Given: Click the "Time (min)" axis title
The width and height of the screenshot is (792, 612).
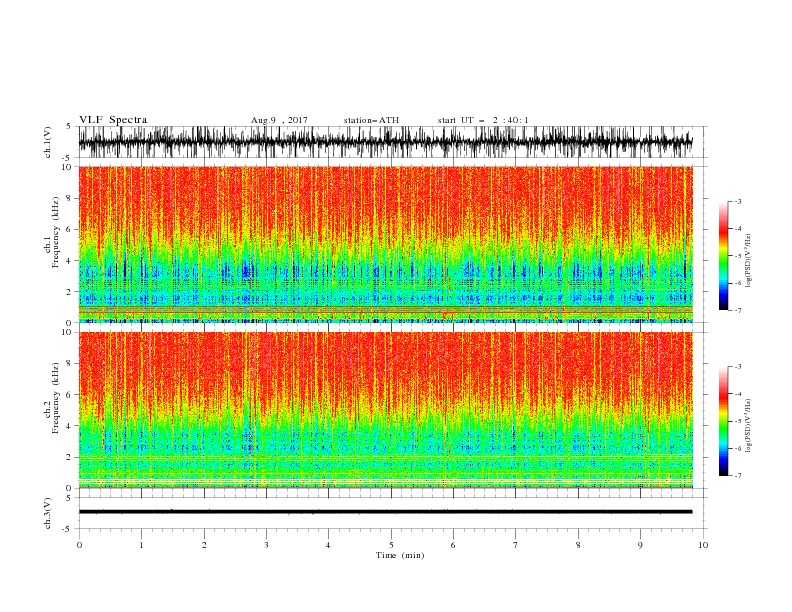Looking at the screenshot, I should [400, 555].
